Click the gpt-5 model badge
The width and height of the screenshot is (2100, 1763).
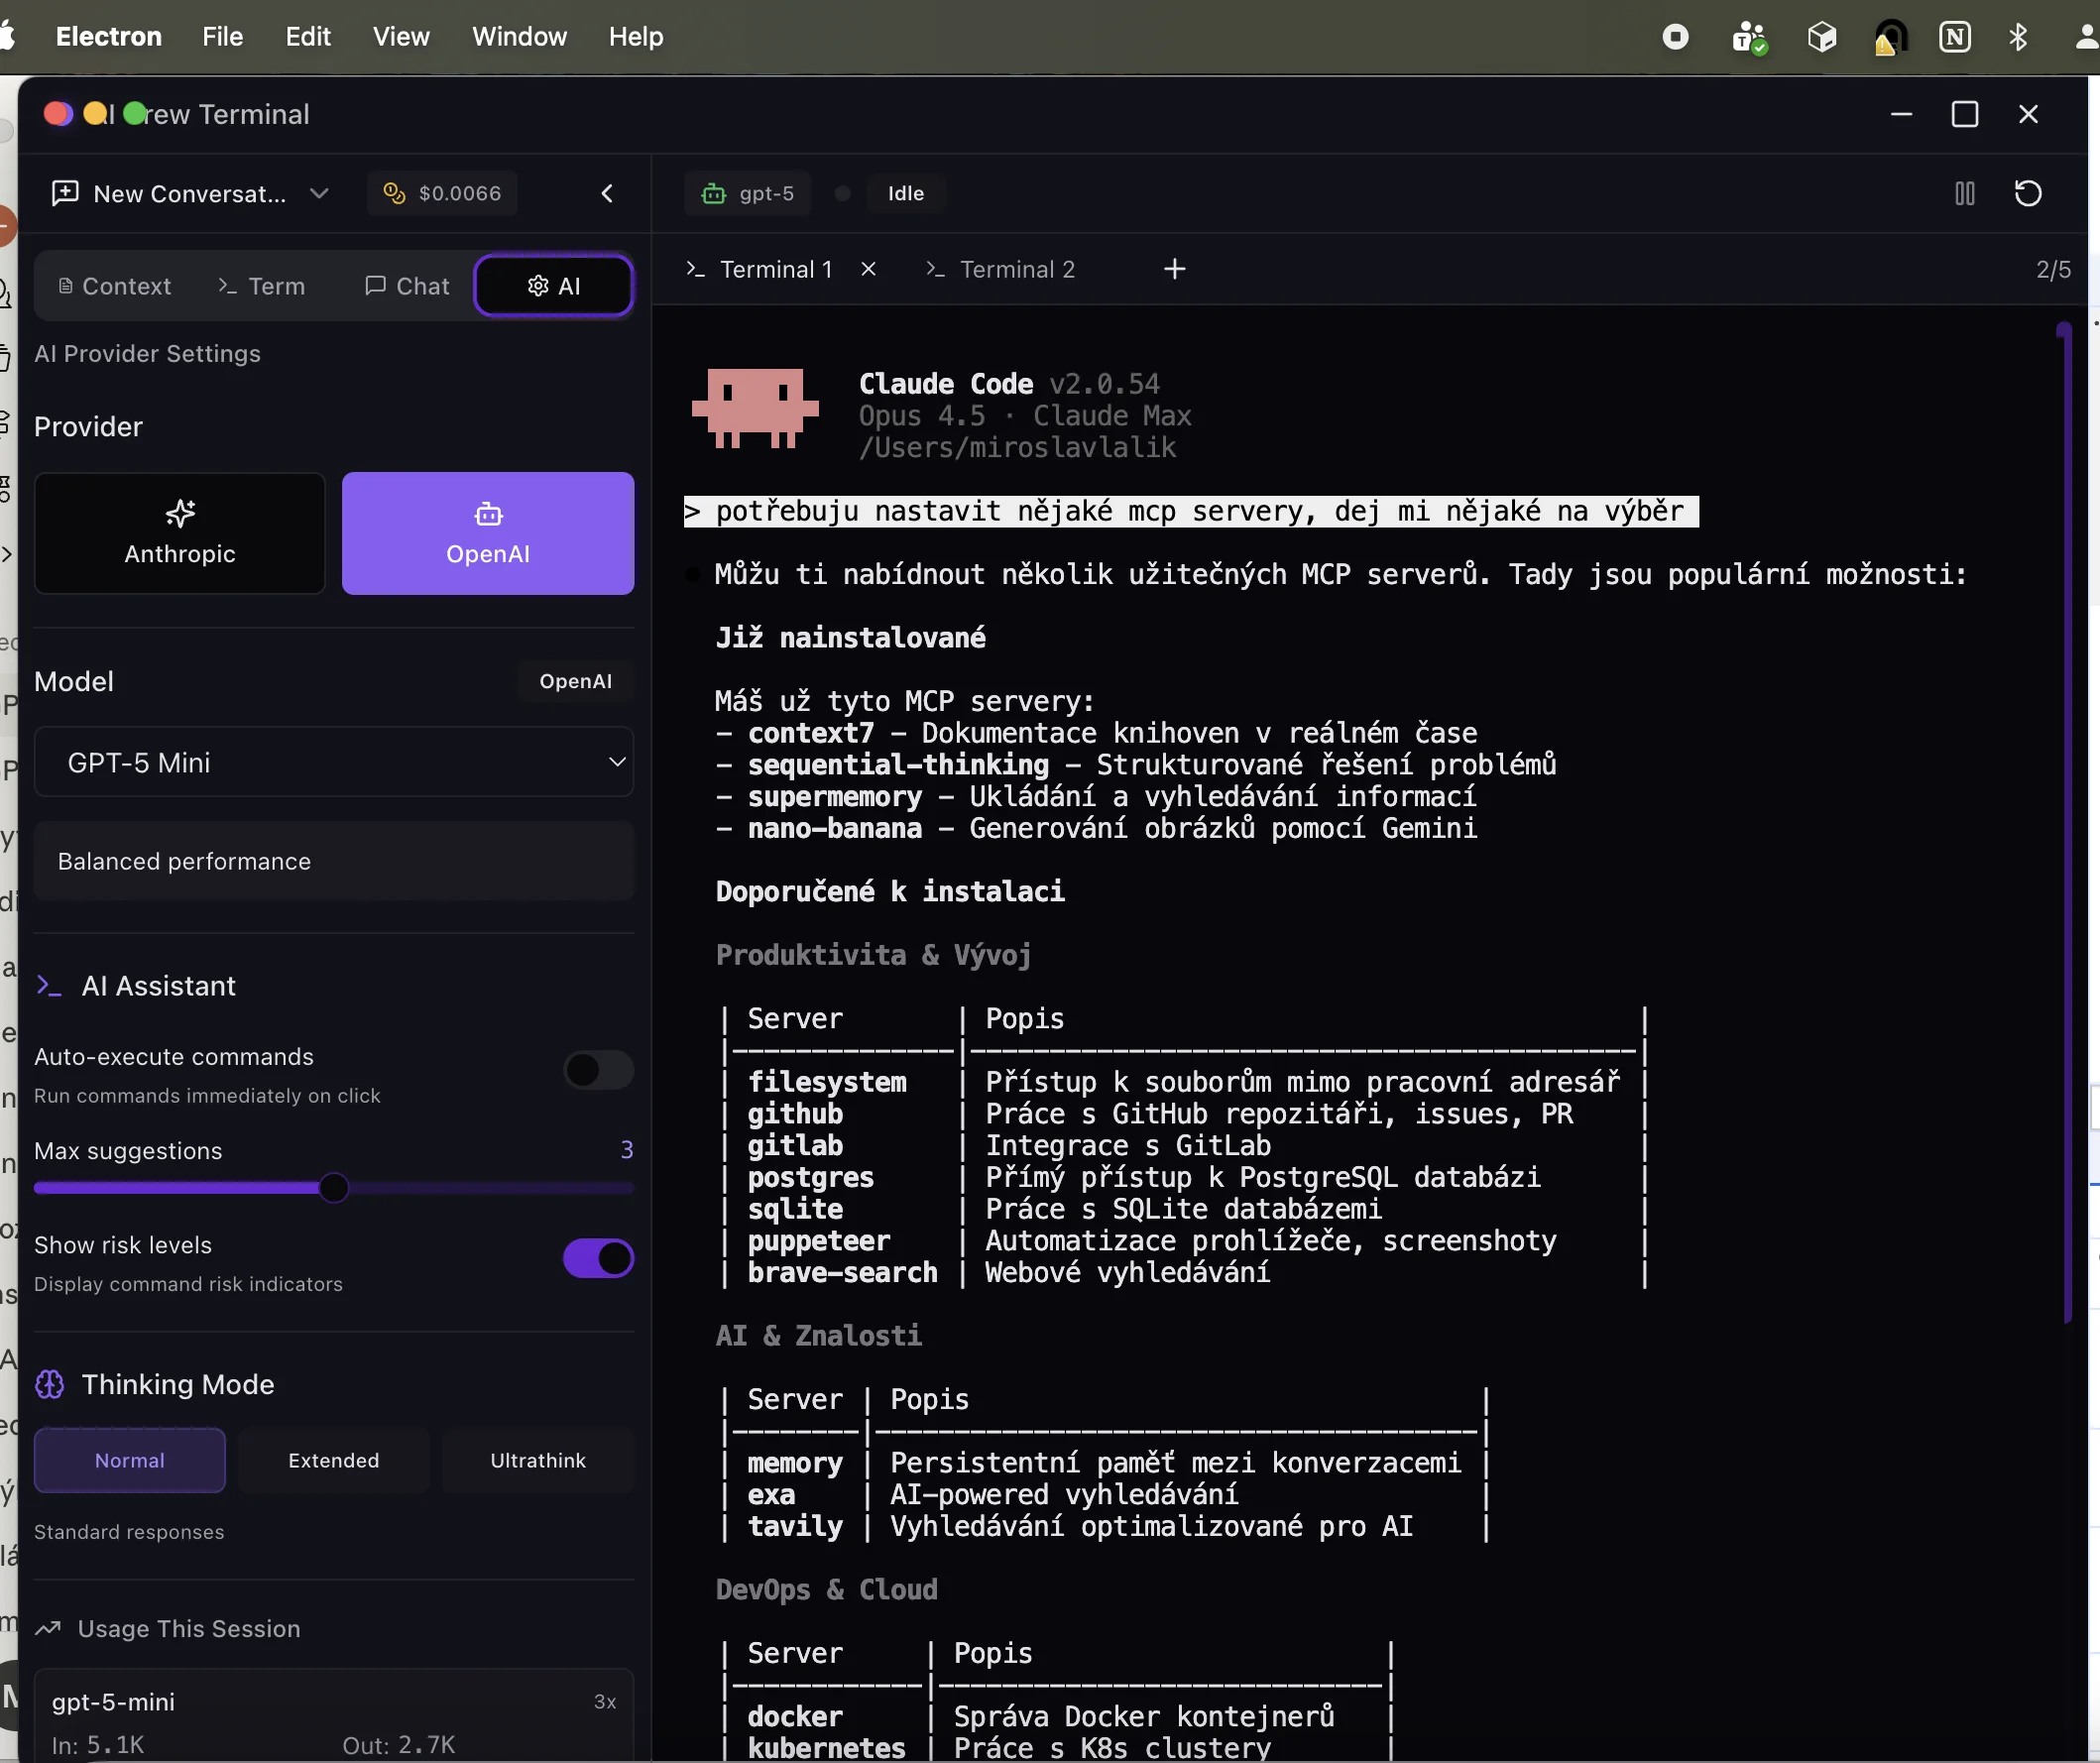click(x=746, y=193)
